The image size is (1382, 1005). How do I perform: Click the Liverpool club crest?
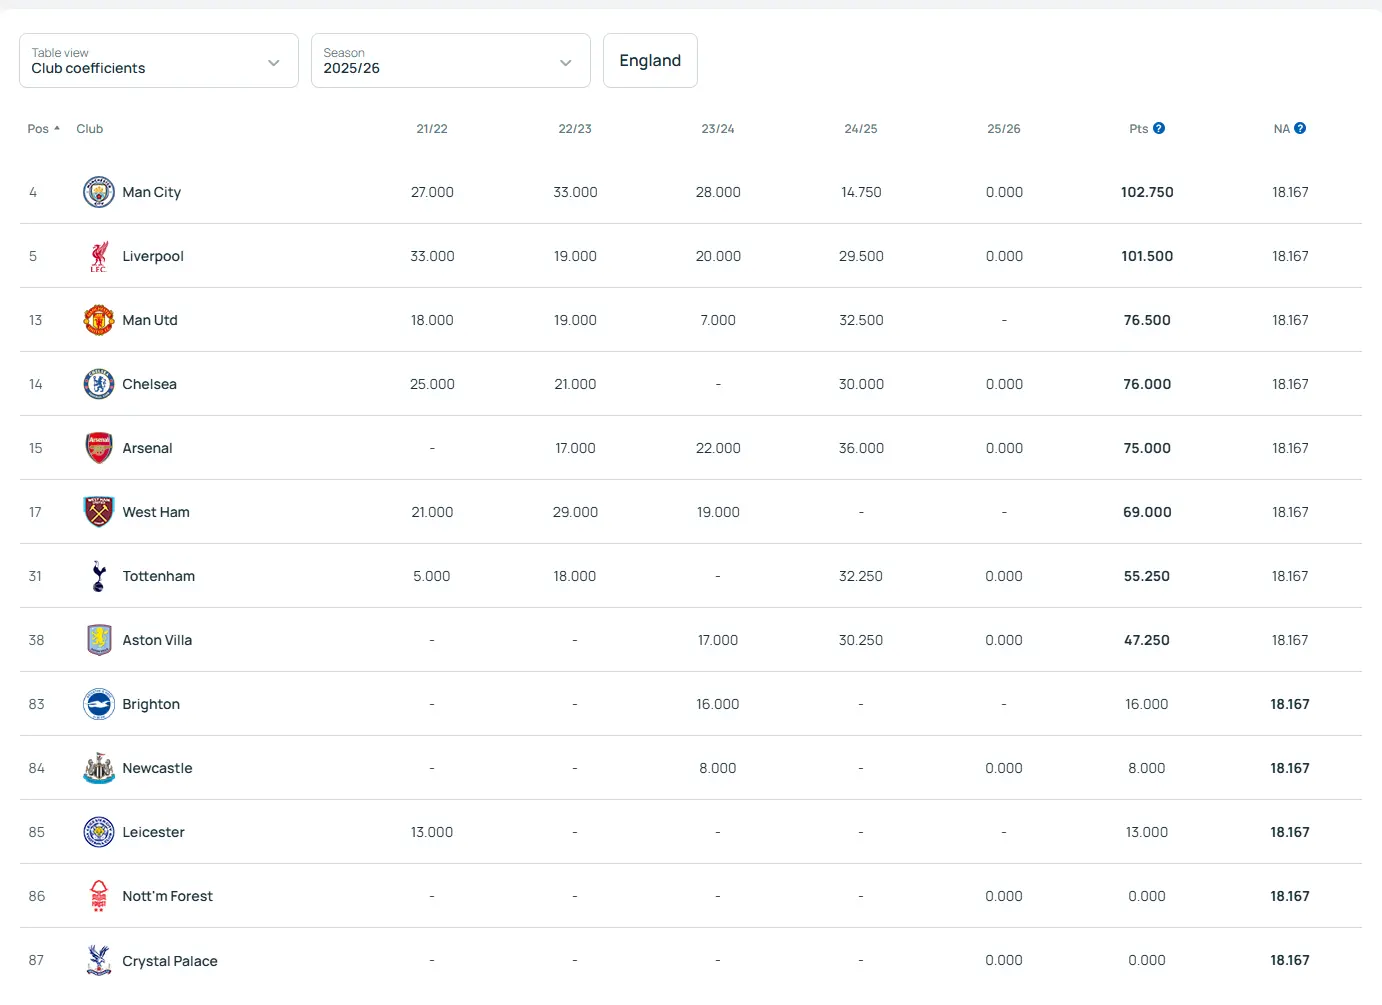pos(98,256)
